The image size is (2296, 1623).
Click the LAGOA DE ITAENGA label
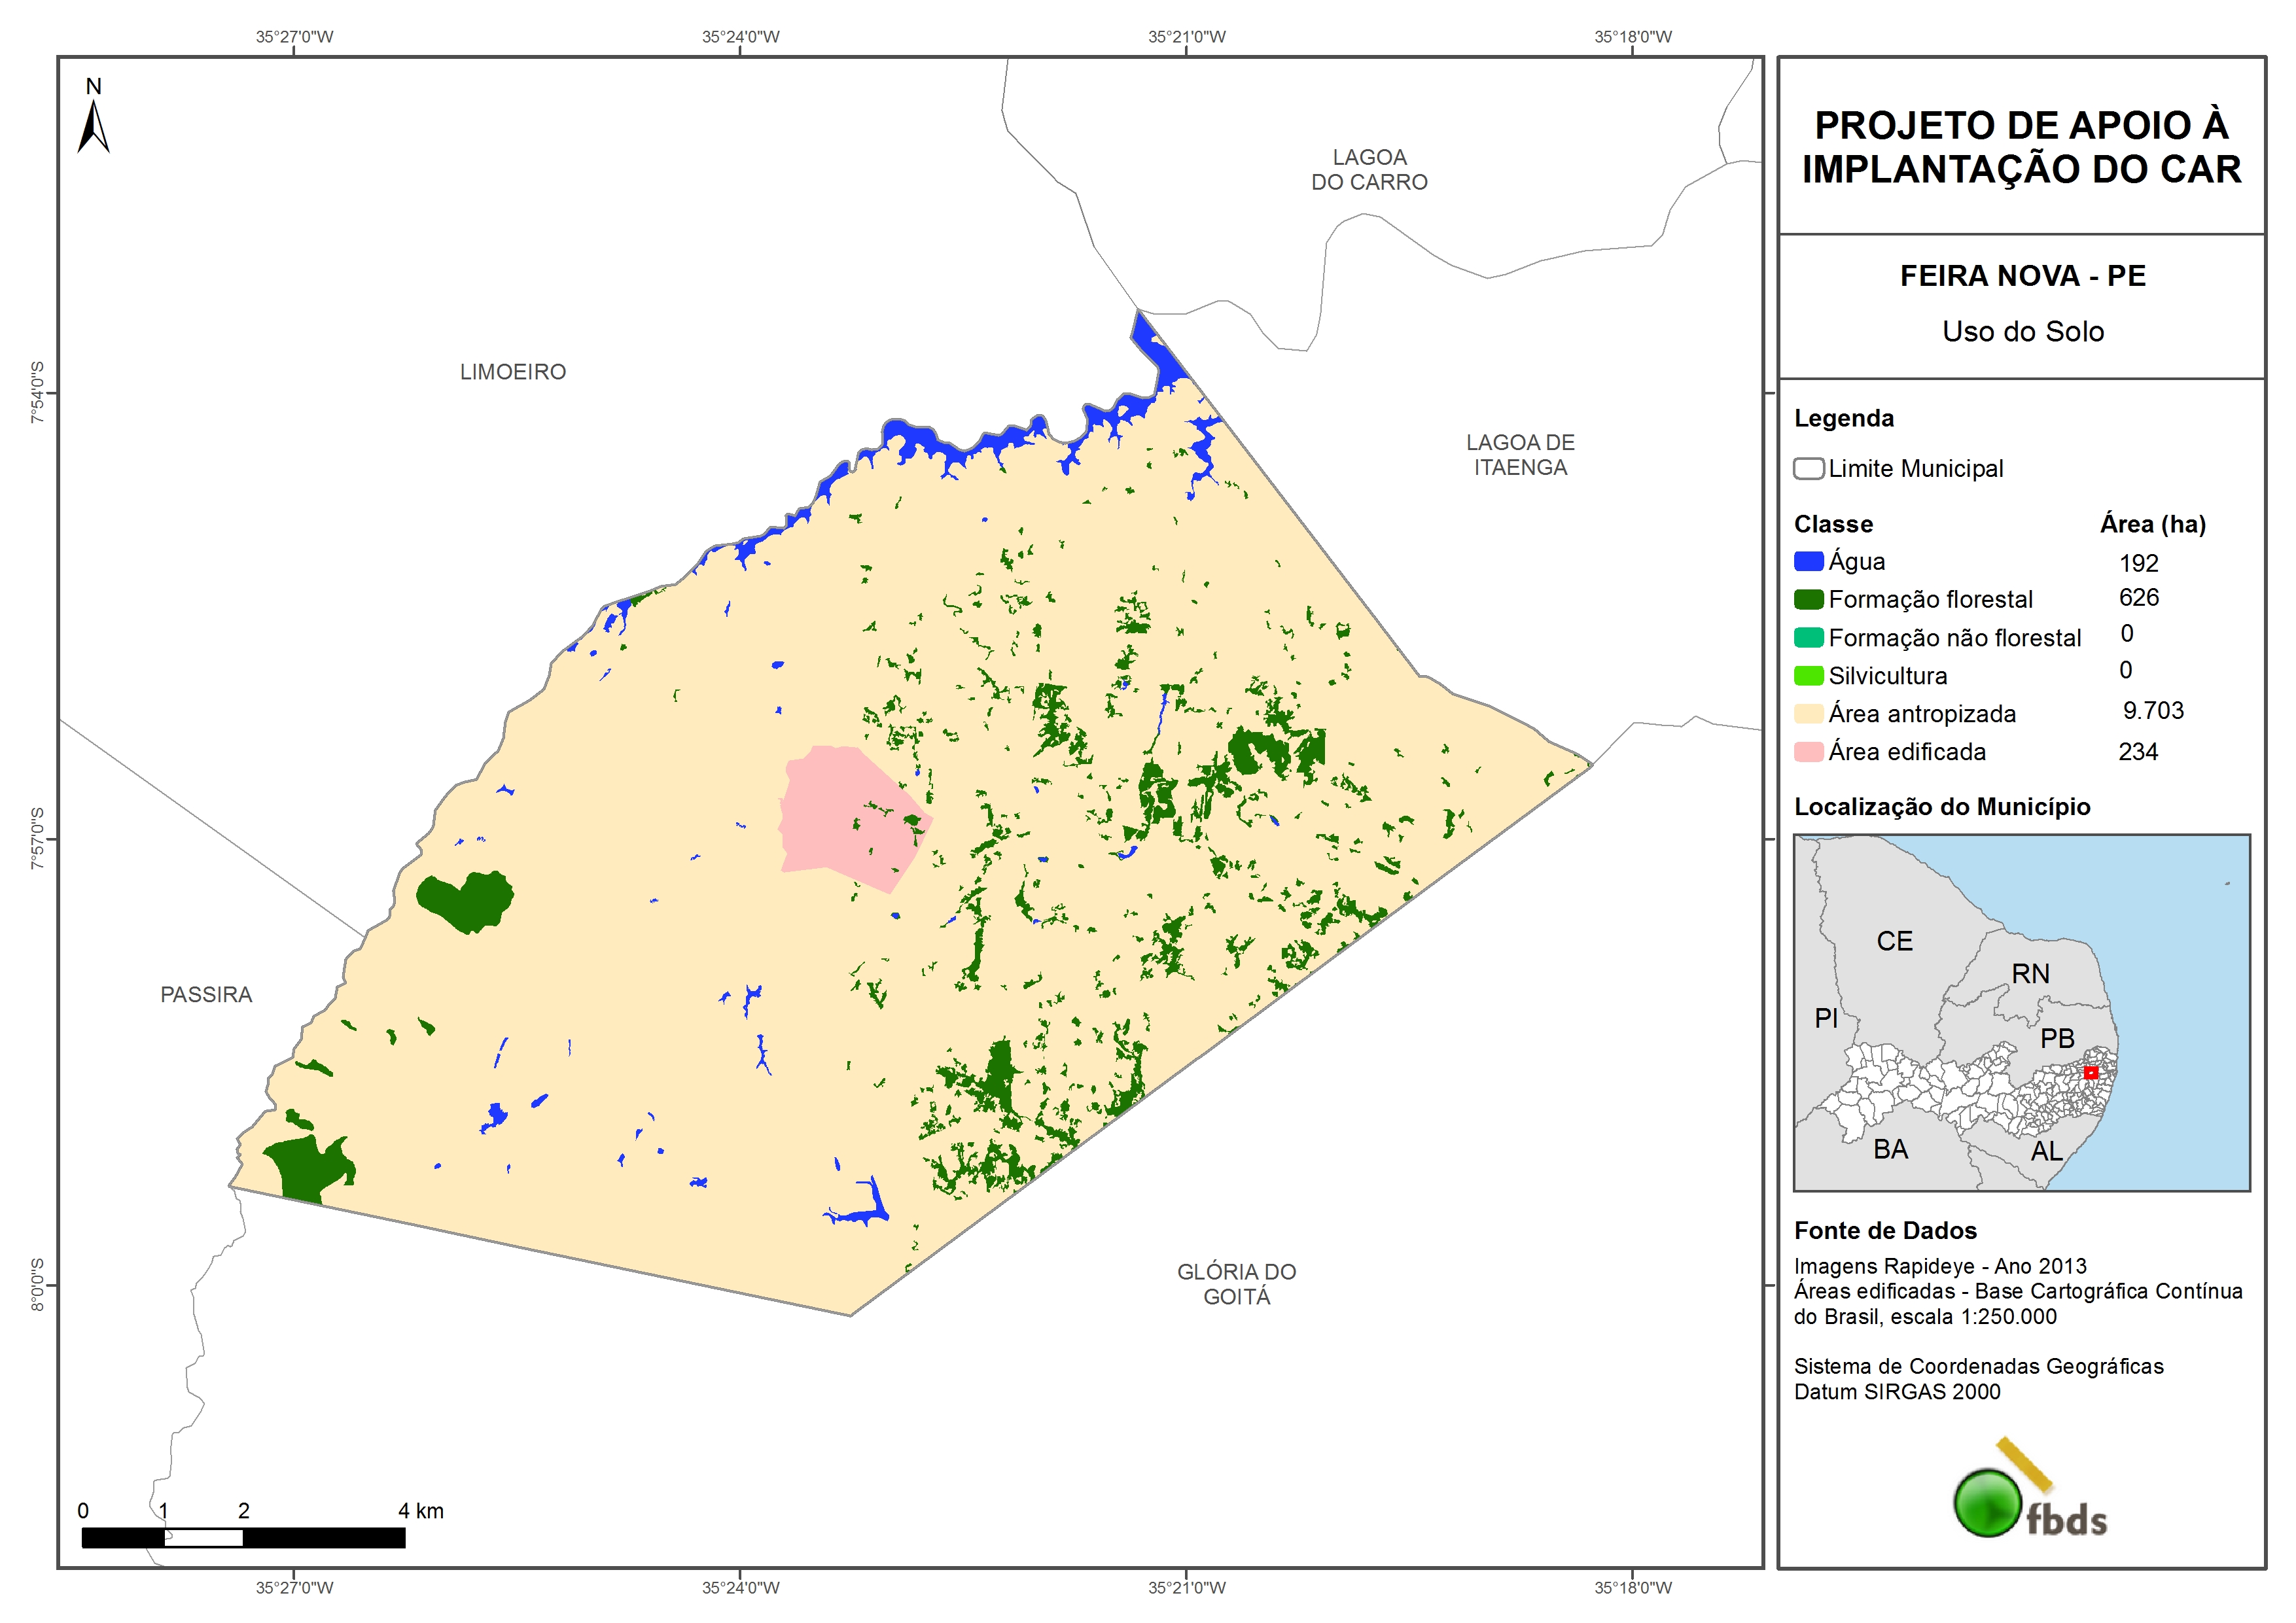[x=1520, y=455]
